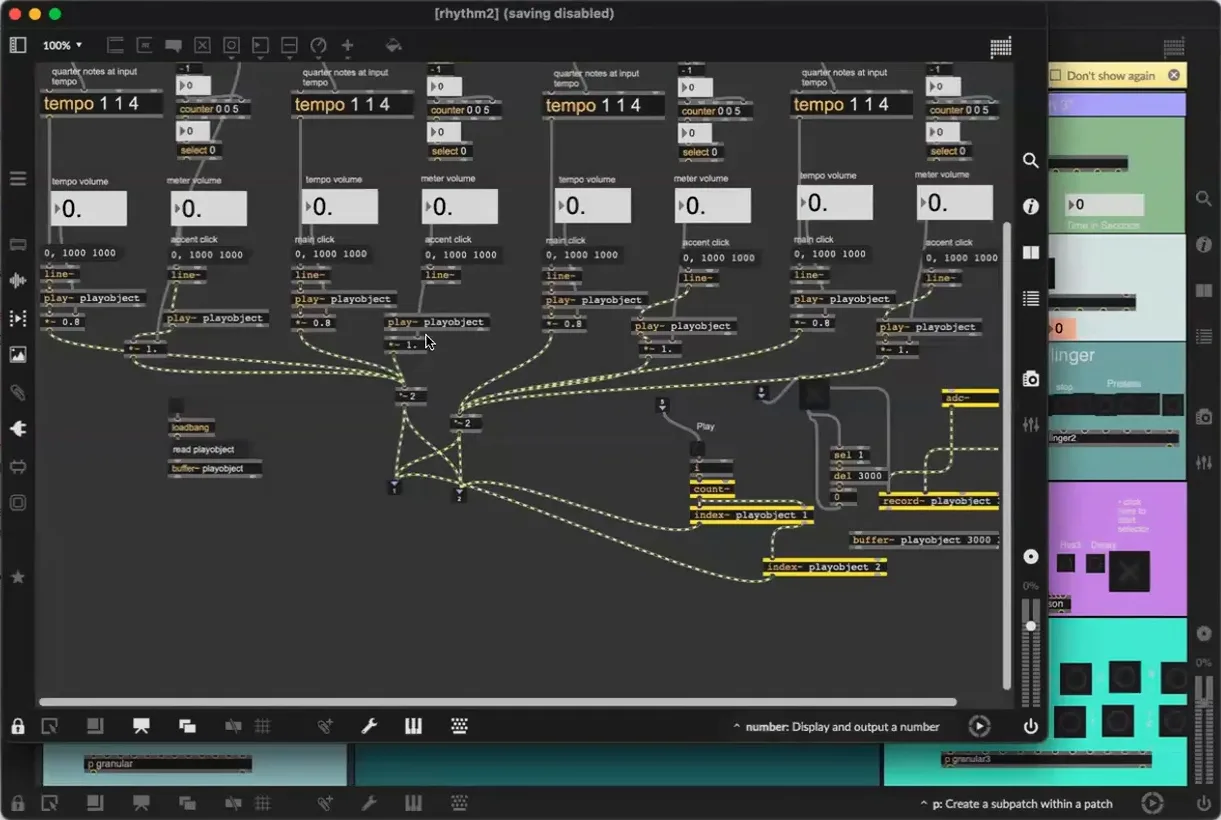Viewport: 1221px width, 820px height.
Task: Add a message box from toolbar
Action: coord(144,45)
